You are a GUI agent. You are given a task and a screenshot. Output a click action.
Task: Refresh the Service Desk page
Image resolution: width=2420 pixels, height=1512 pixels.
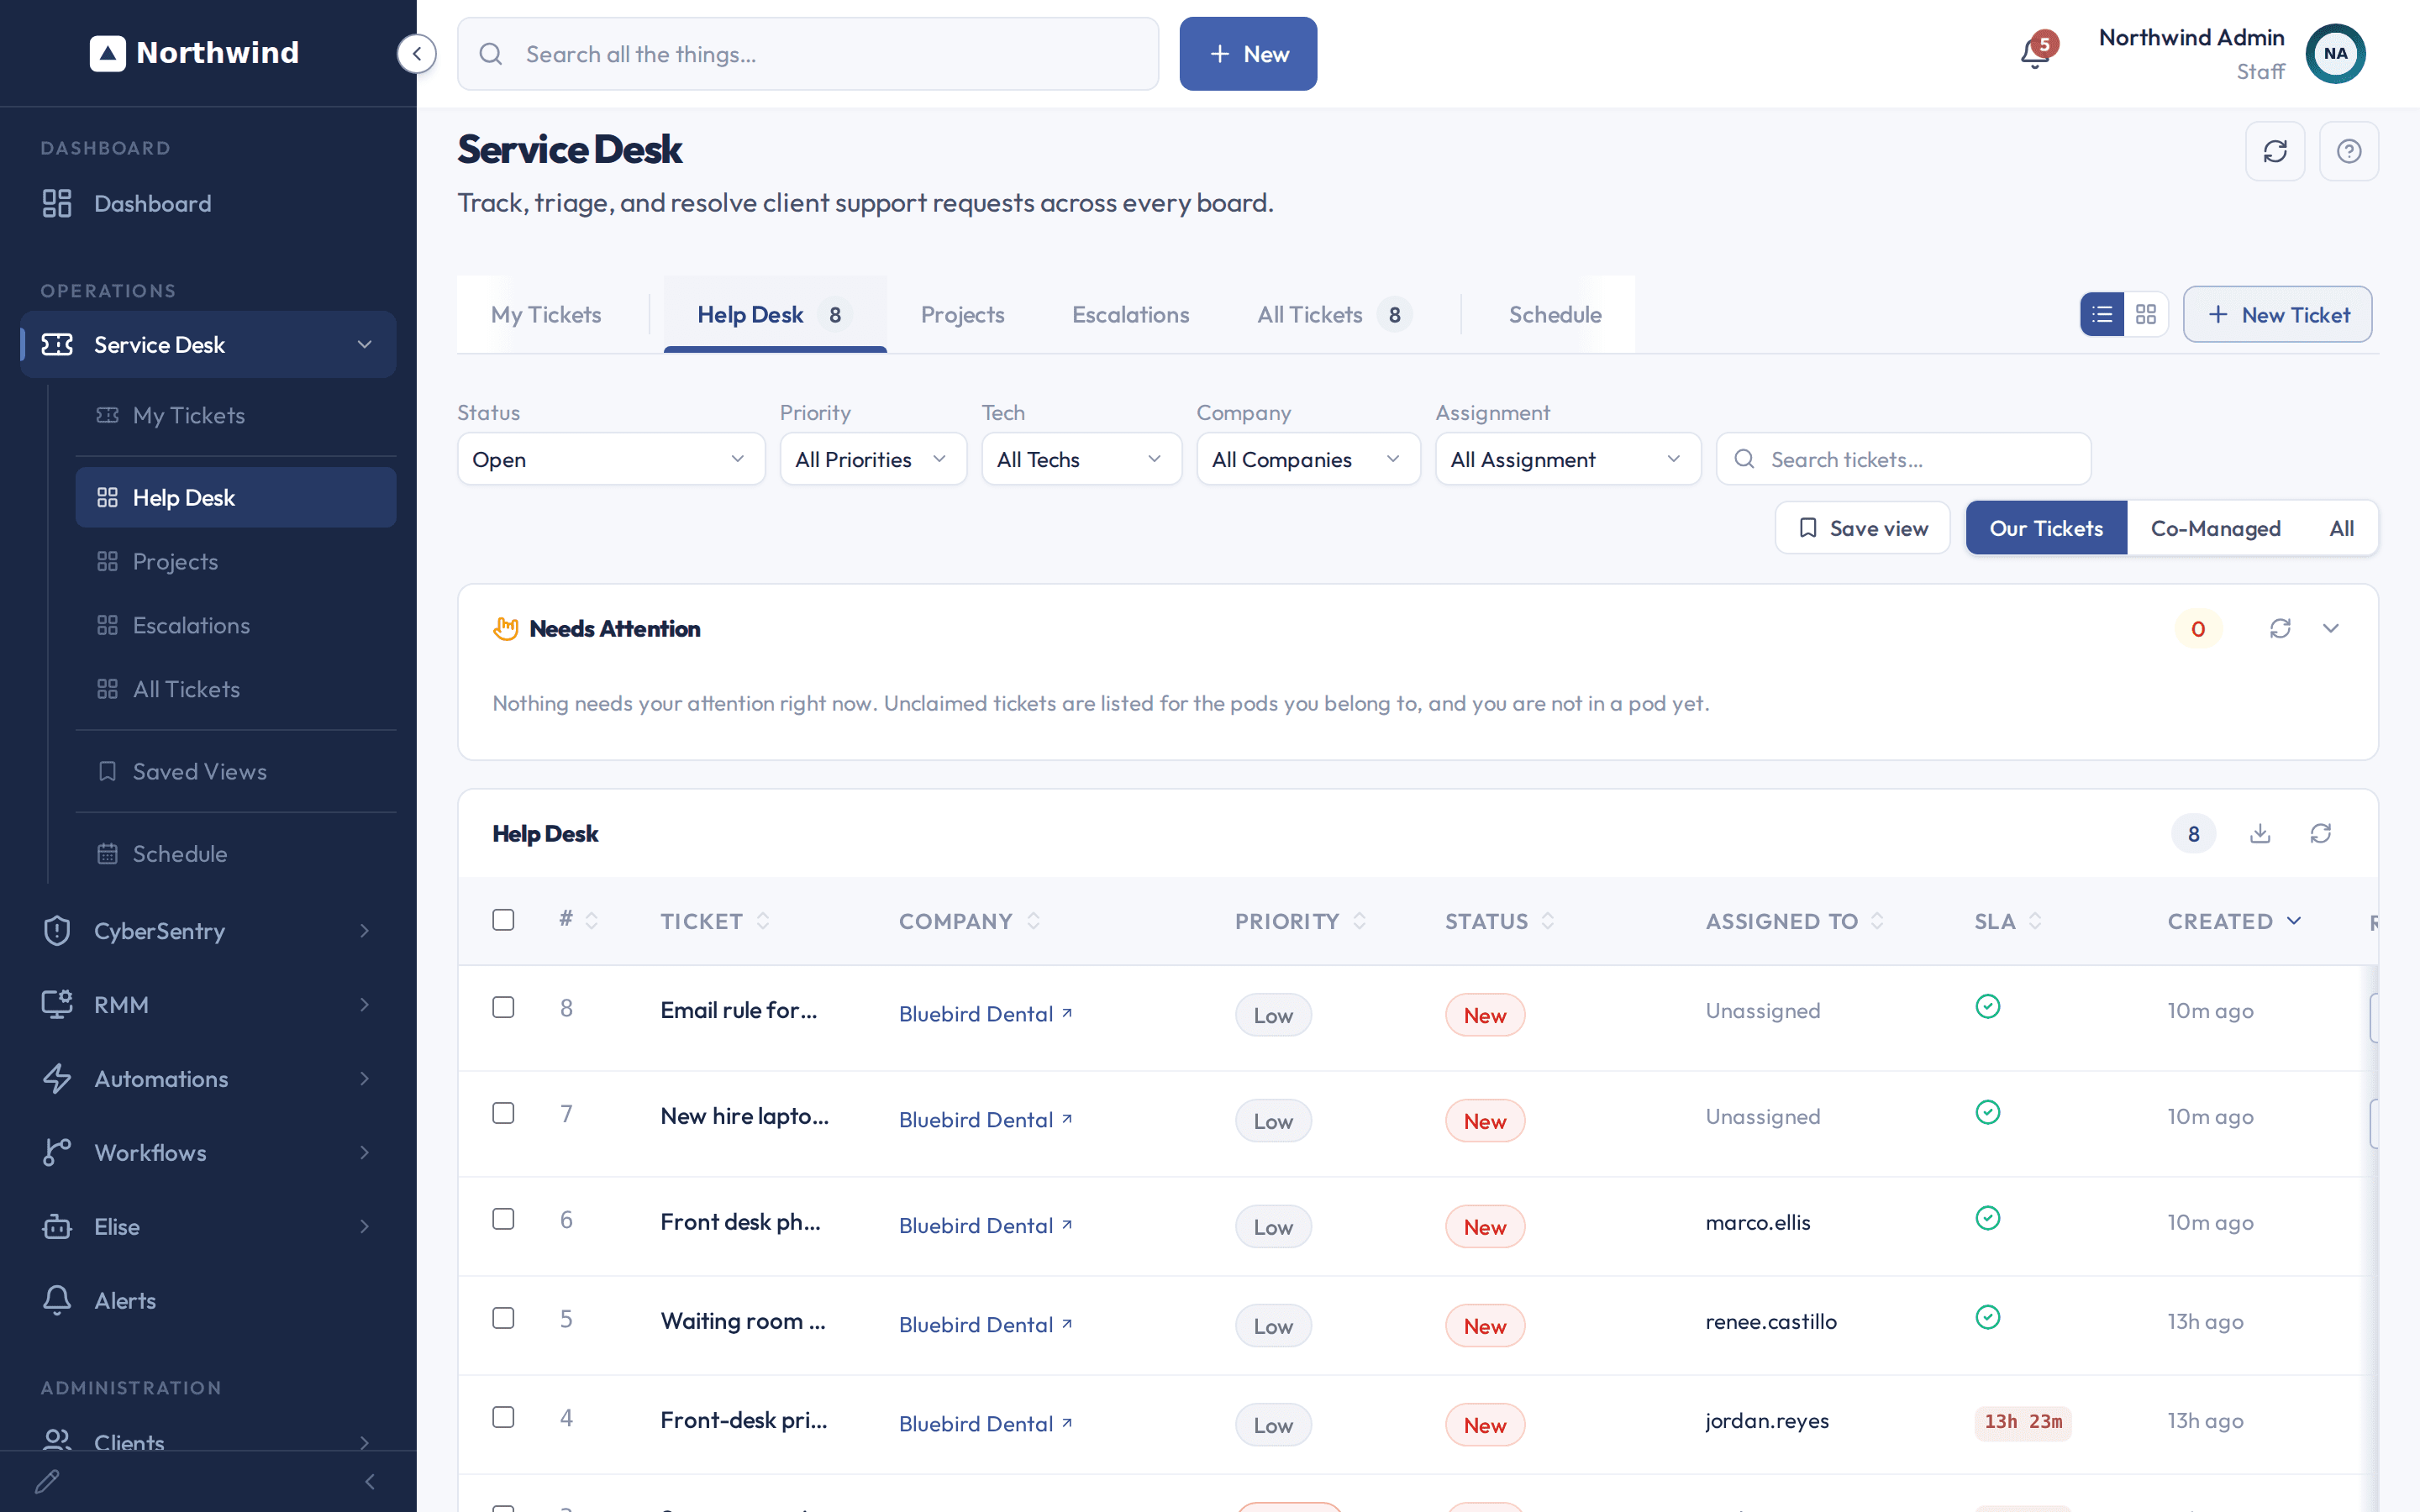pyautogui.click(x=2275, y=151)
